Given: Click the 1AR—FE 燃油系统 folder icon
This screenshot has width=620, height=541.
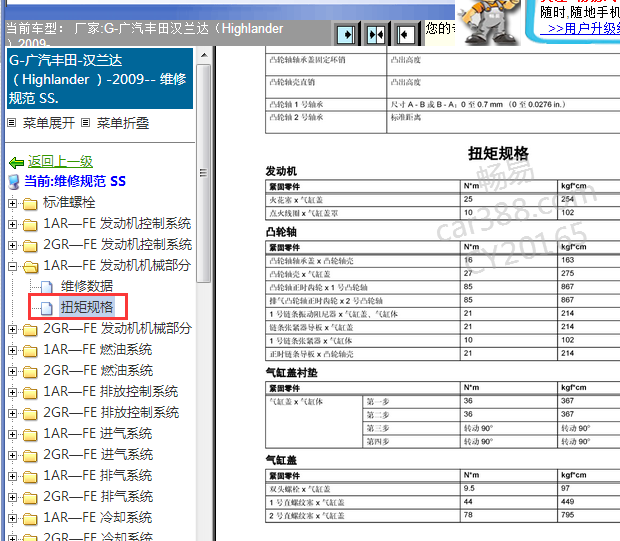Looking at the screenshot, I should [x=30, y=350].
